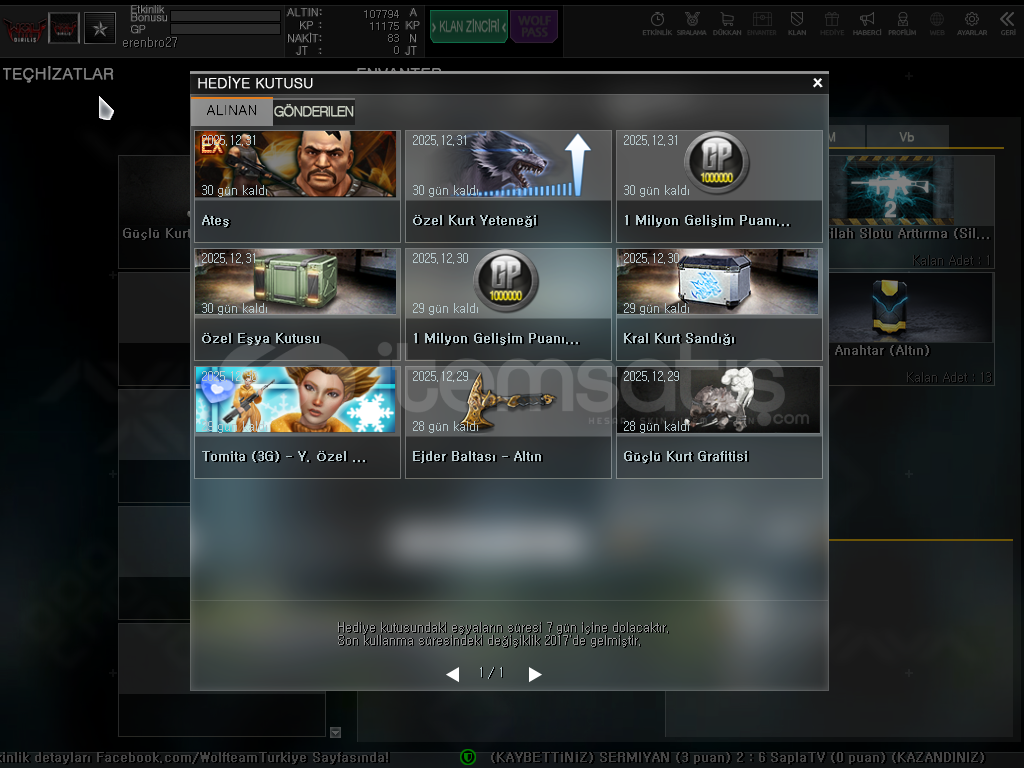Click the Klan Zinciri button

[469, 27]
